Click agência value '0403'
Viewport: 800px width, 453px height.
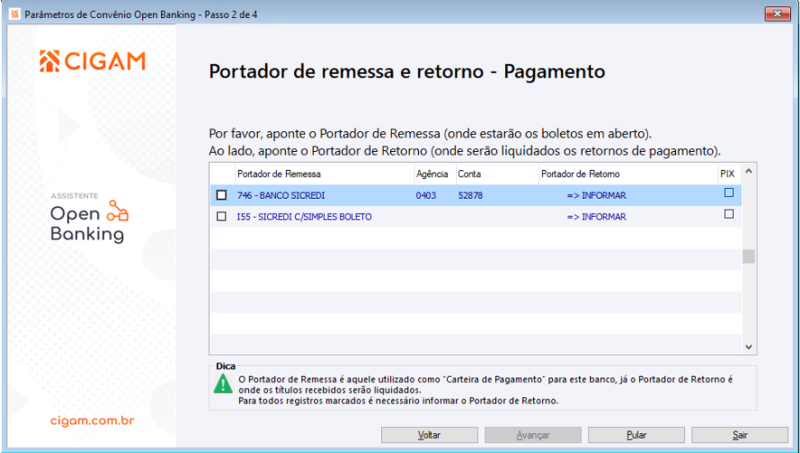[x=426, y=195]
